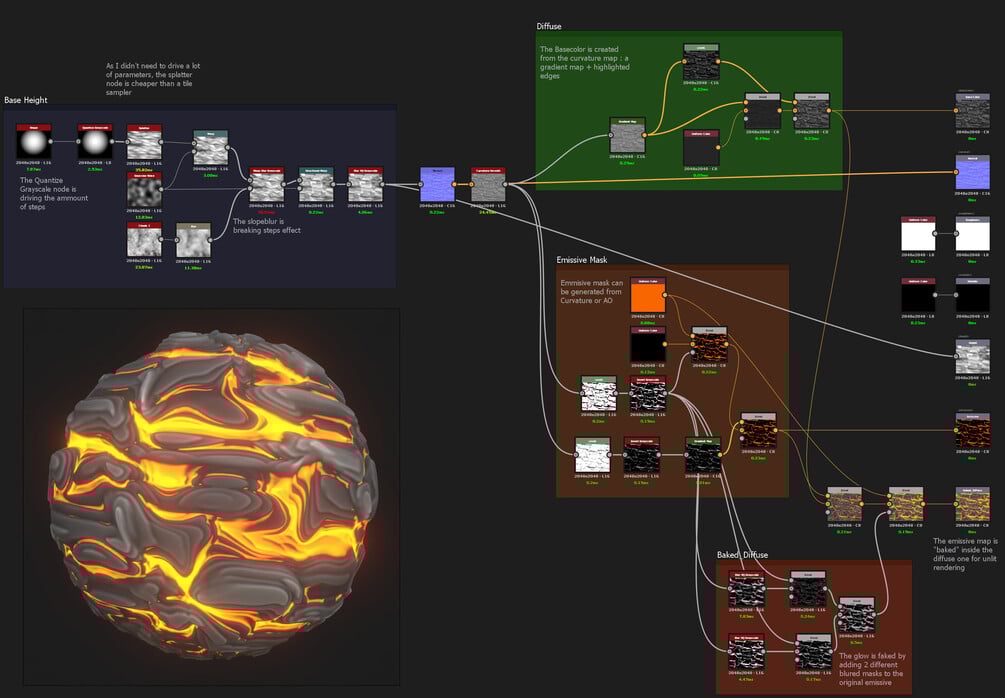Viewport: 1005px width, 698px height.
Task: Select the purple Normal node
Action: pos(437,185)
